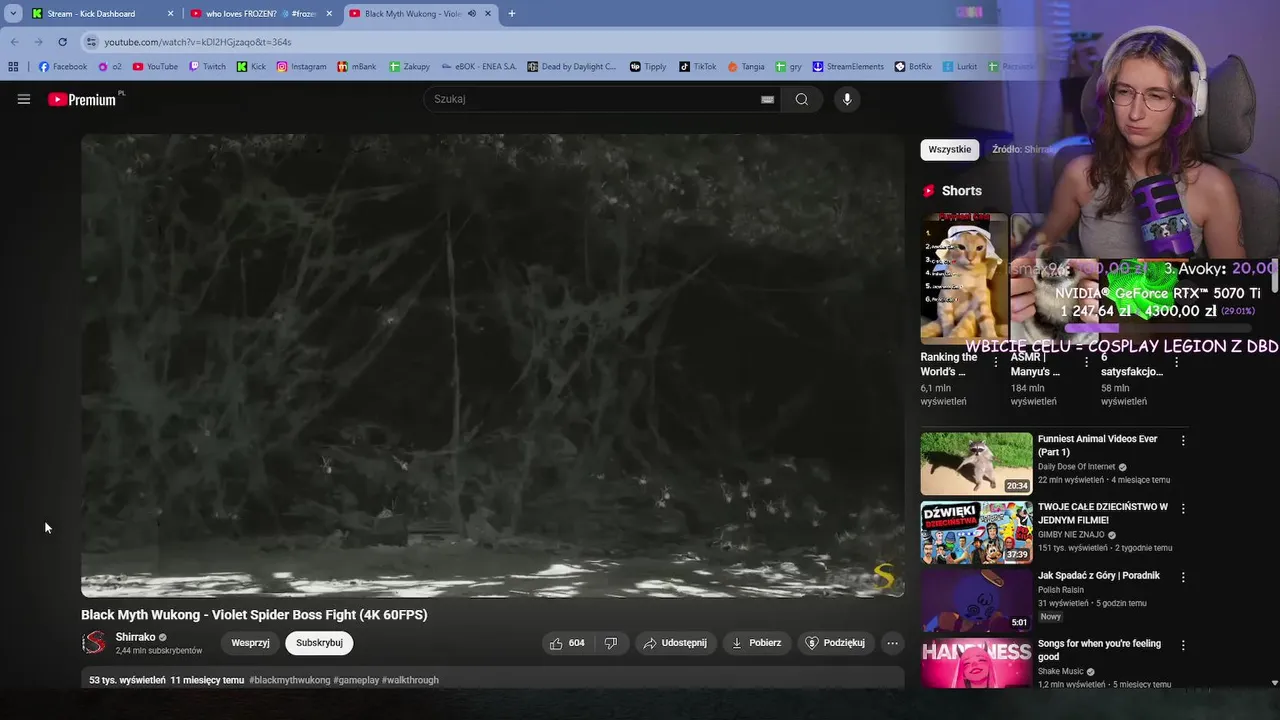Open Jak Spadać z Góry Poradnik thumbnail
The image size is (1280, 720).
tap(977, 600)
